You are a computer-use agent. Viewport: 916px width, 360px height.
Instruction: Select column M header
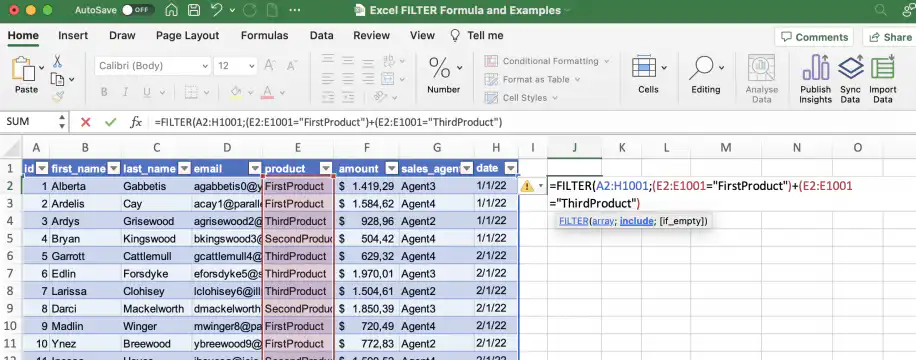726,148
